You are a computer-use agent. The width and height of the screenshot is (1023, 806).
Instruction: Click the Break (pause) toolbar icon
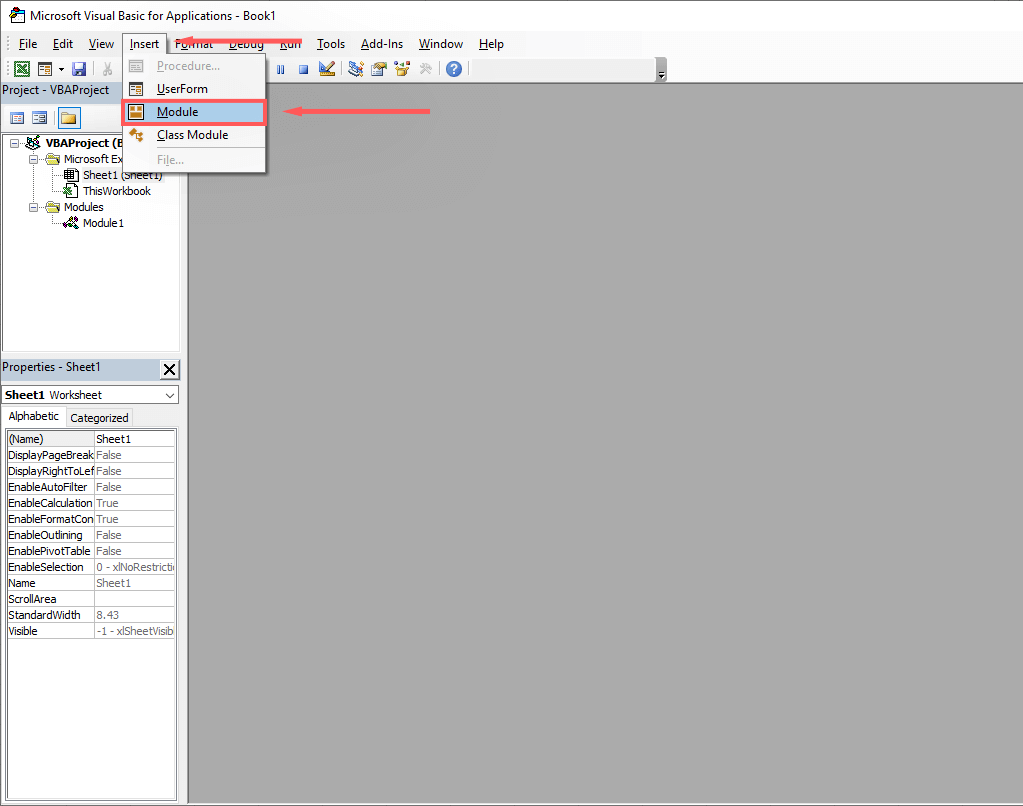point(281,69)
